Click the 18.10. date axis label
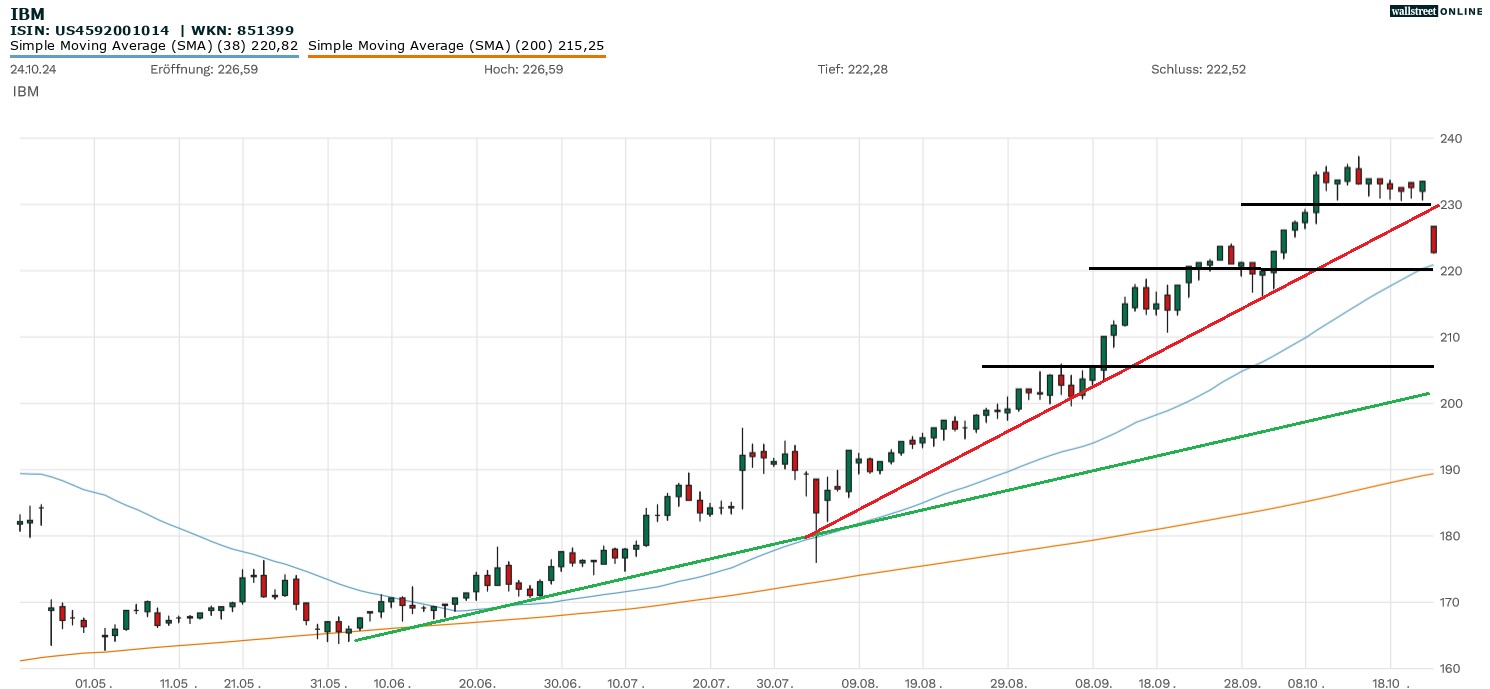Screen dimensions: 1490x689 click(1390, 682)
